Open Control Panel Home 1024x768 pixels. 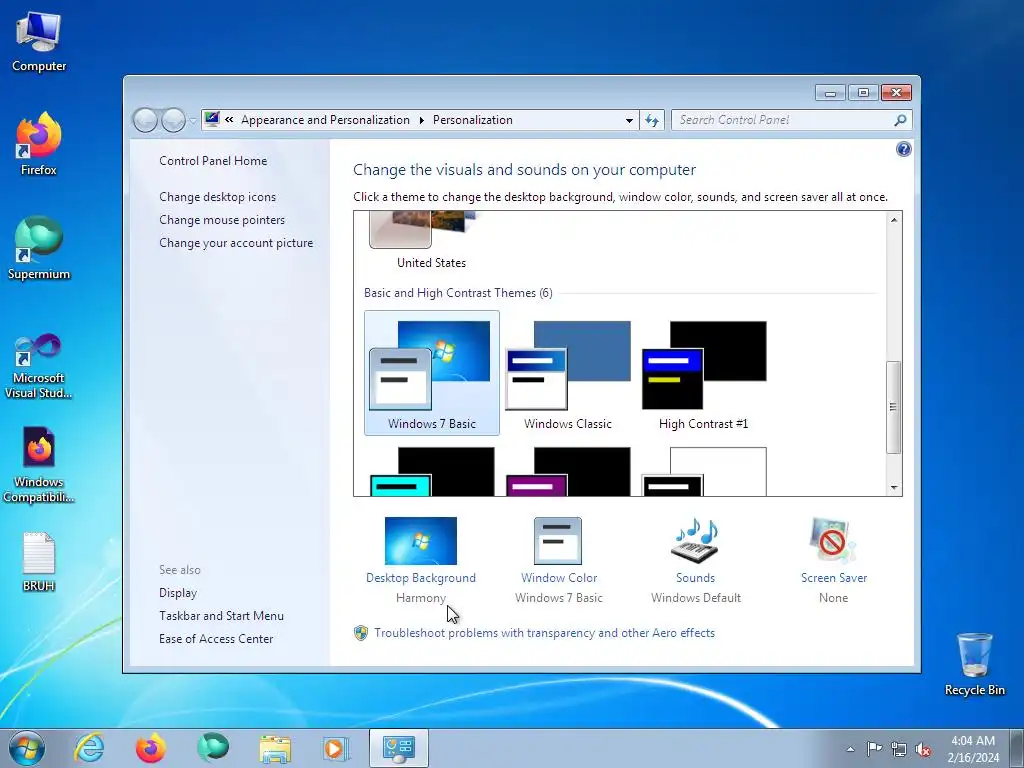coord(213,161)
